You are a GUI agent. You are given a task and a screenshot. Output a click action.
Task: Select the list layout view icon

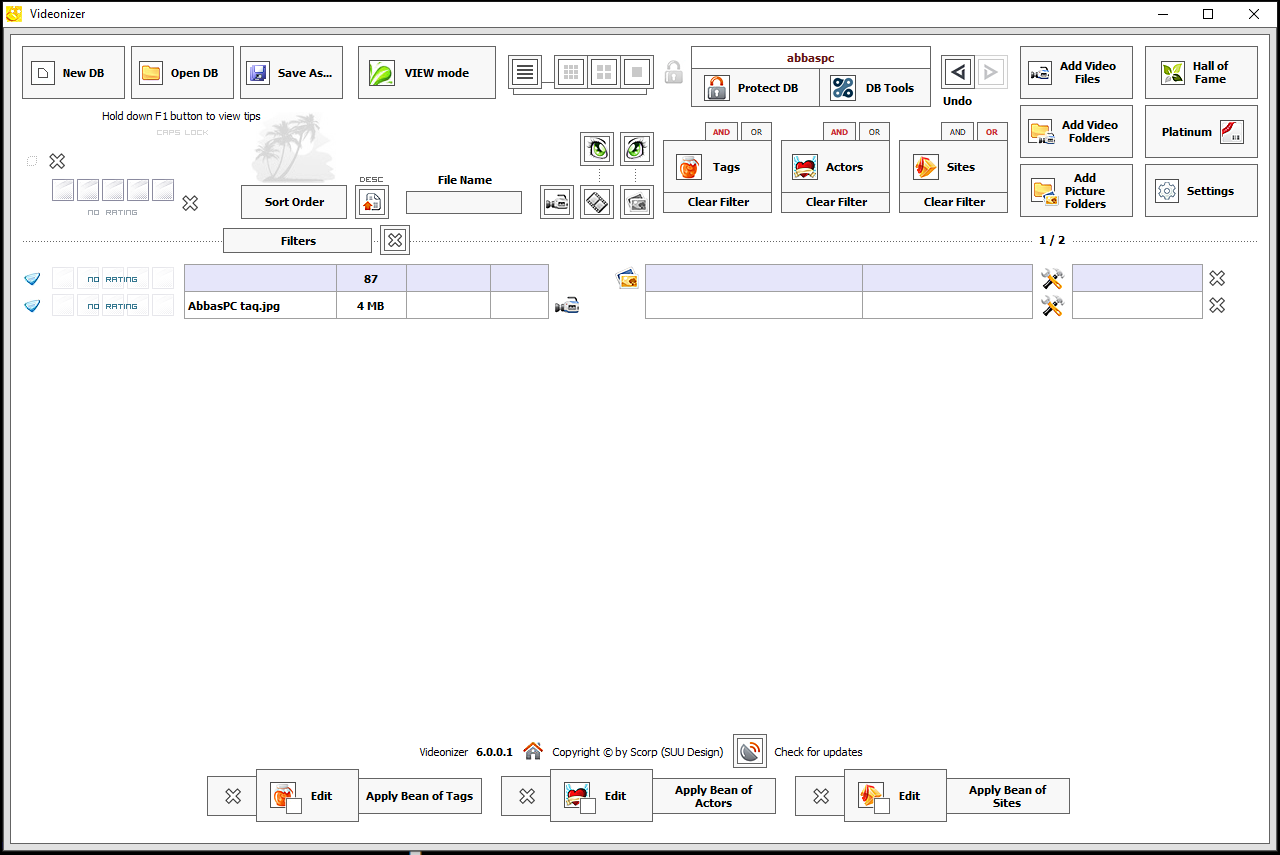pos(524,72)
